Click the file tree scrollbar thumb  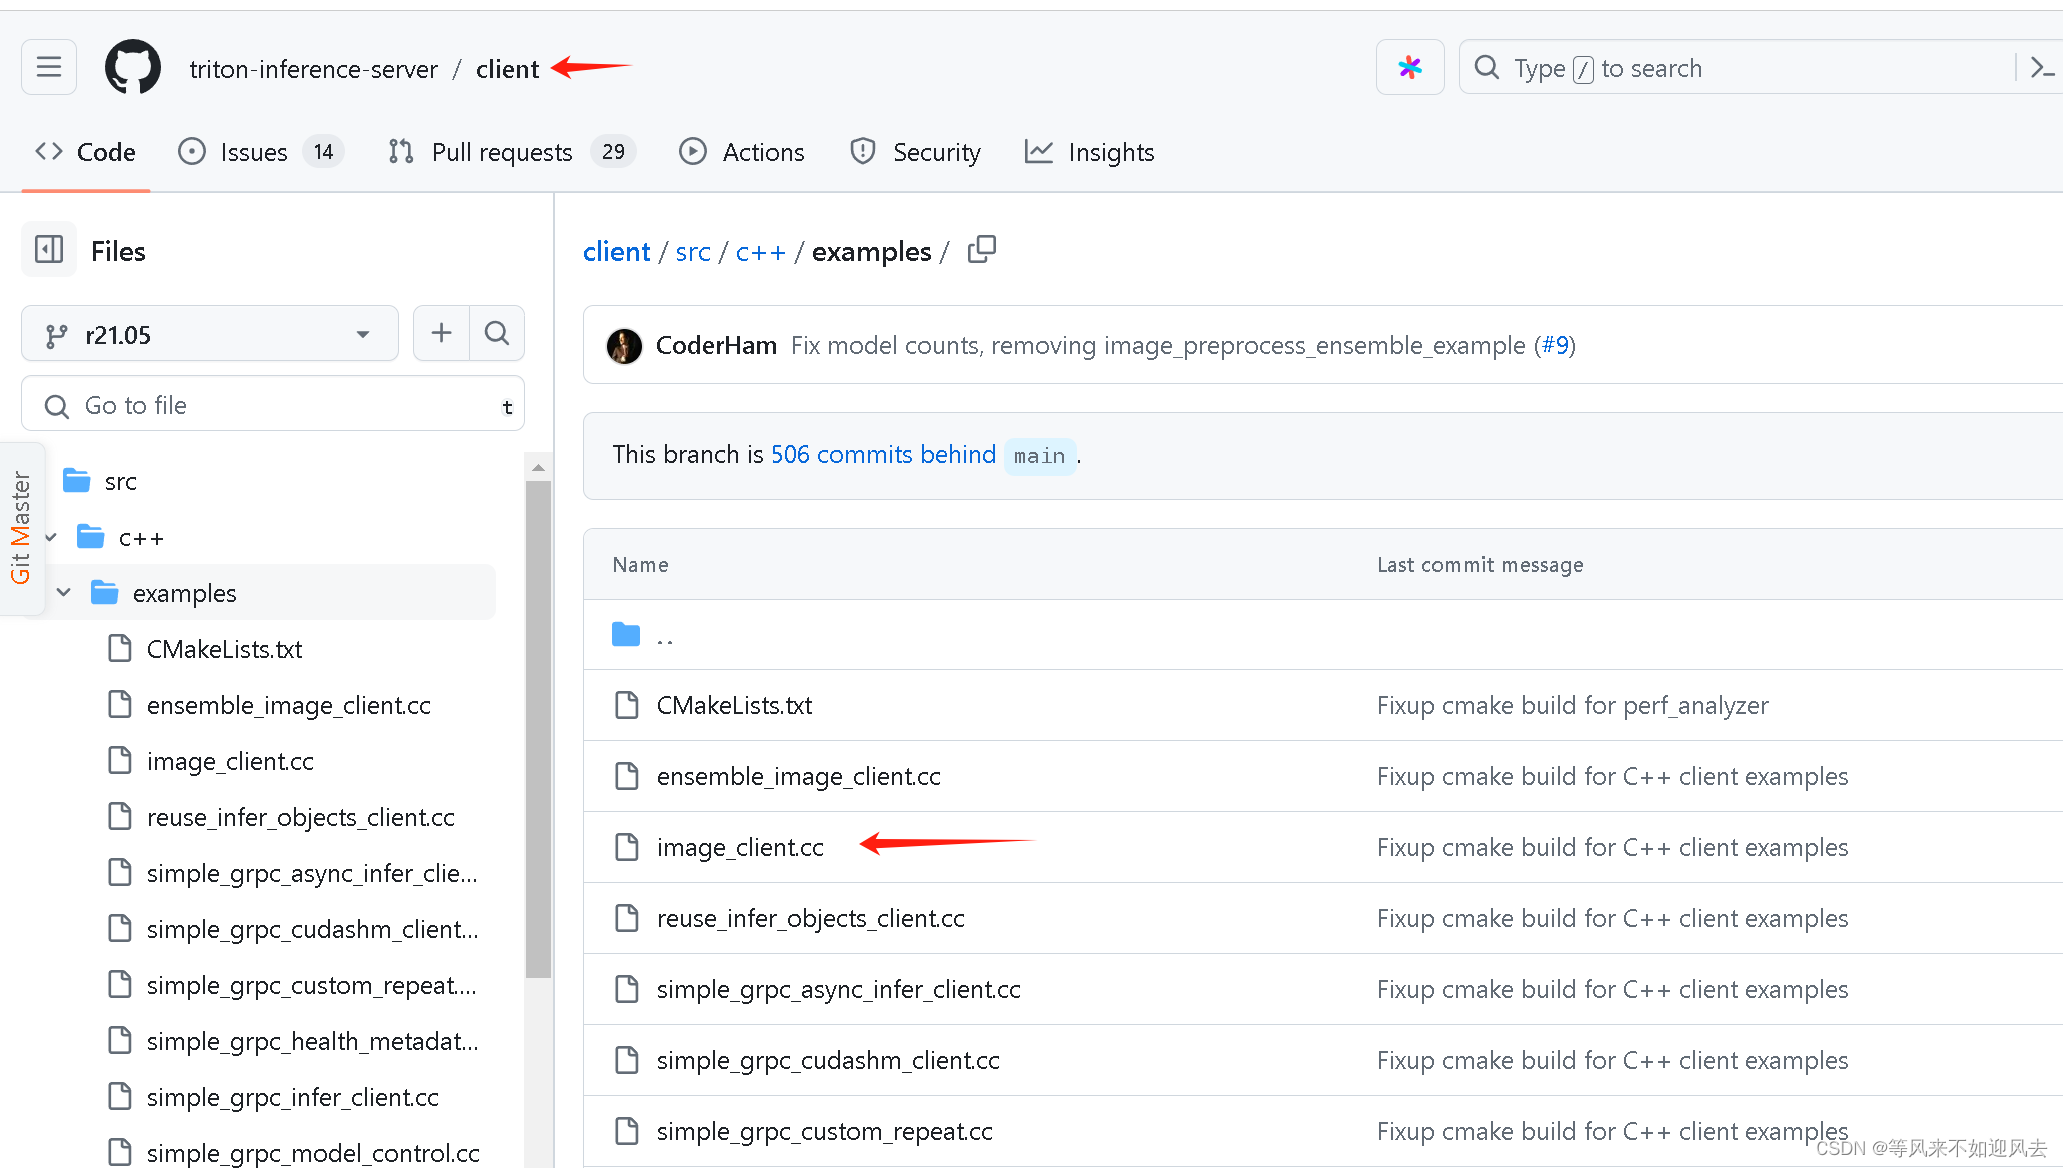[539, 730]
